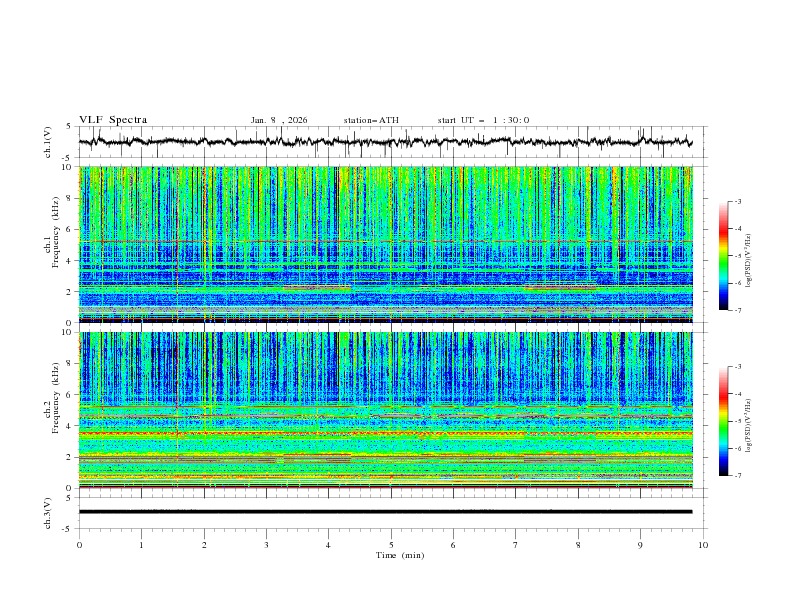Image resolution: width=792 pixels, height=612 pixels.
Task: Click inside the ch.1 spectrogram panel
Action: pos(385,244)
